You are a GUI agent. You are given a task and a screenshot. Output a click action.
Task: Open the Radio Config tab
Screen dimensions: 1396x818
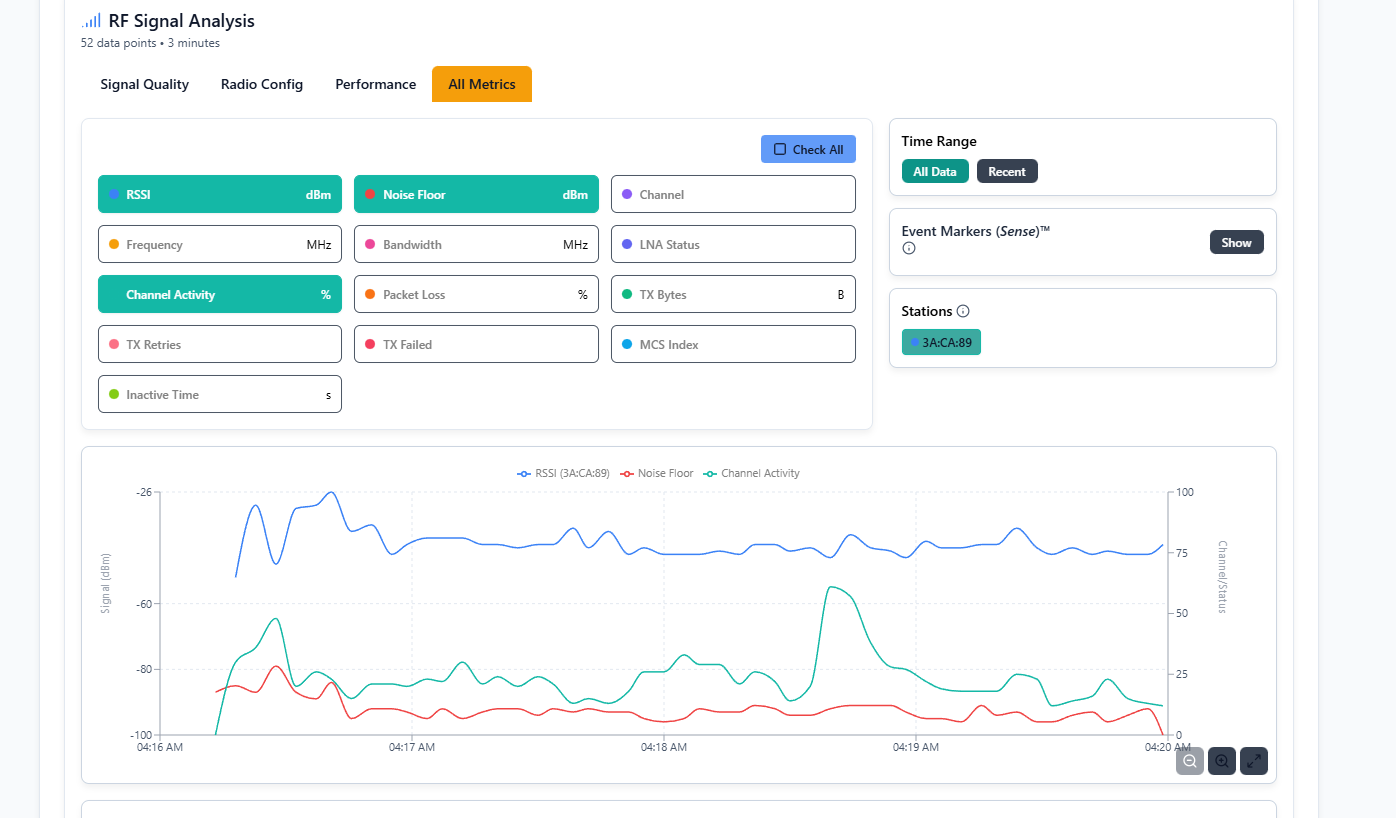pyautogui.click(x=262, y=85)
